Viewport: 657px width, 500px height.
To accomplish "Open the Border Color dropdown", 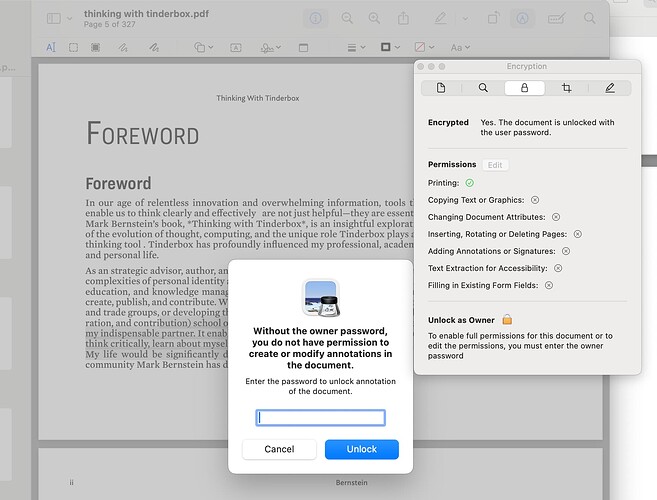I will pos(390,47).
